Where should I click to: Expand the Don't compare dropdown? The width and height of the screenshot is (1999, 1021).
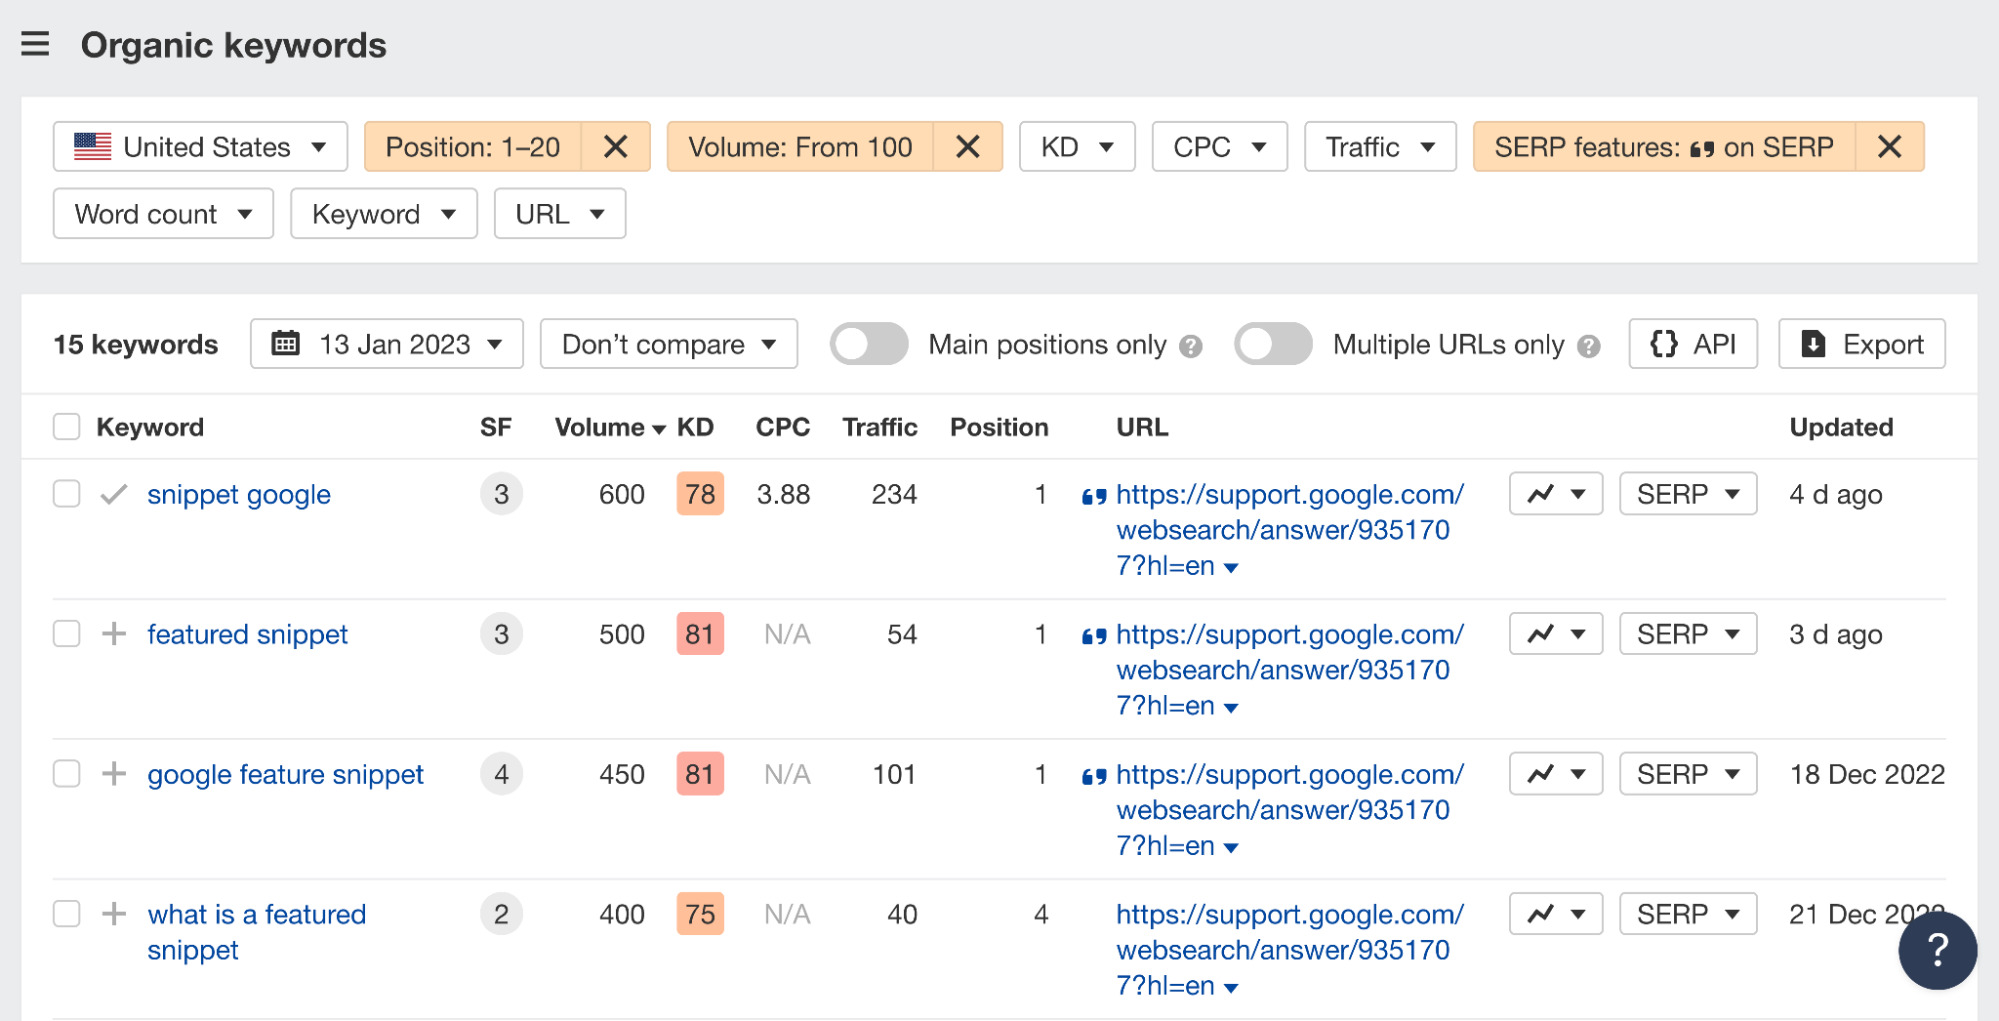tap(667, 344)
